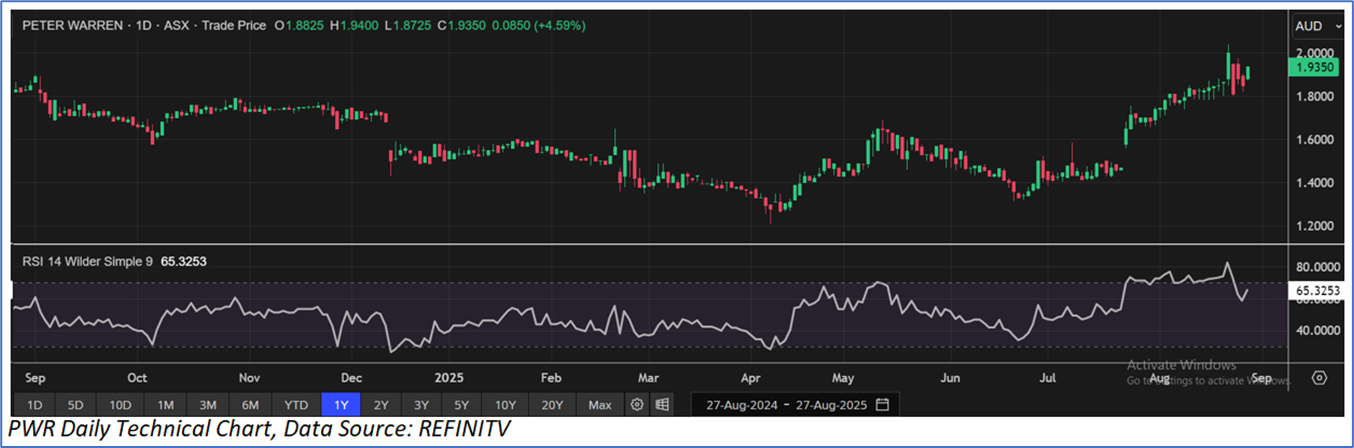
Task: Click the table view icon beside the gear
Action: 661,405
